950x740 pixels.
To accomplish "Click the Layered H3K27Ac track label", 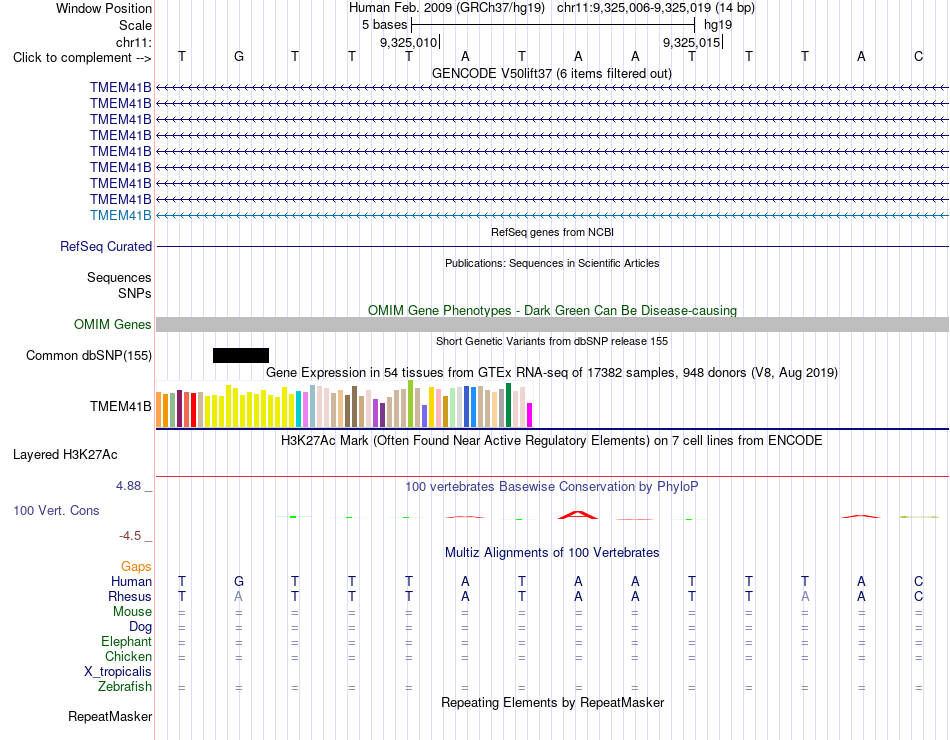I will (x=65, y=455).
